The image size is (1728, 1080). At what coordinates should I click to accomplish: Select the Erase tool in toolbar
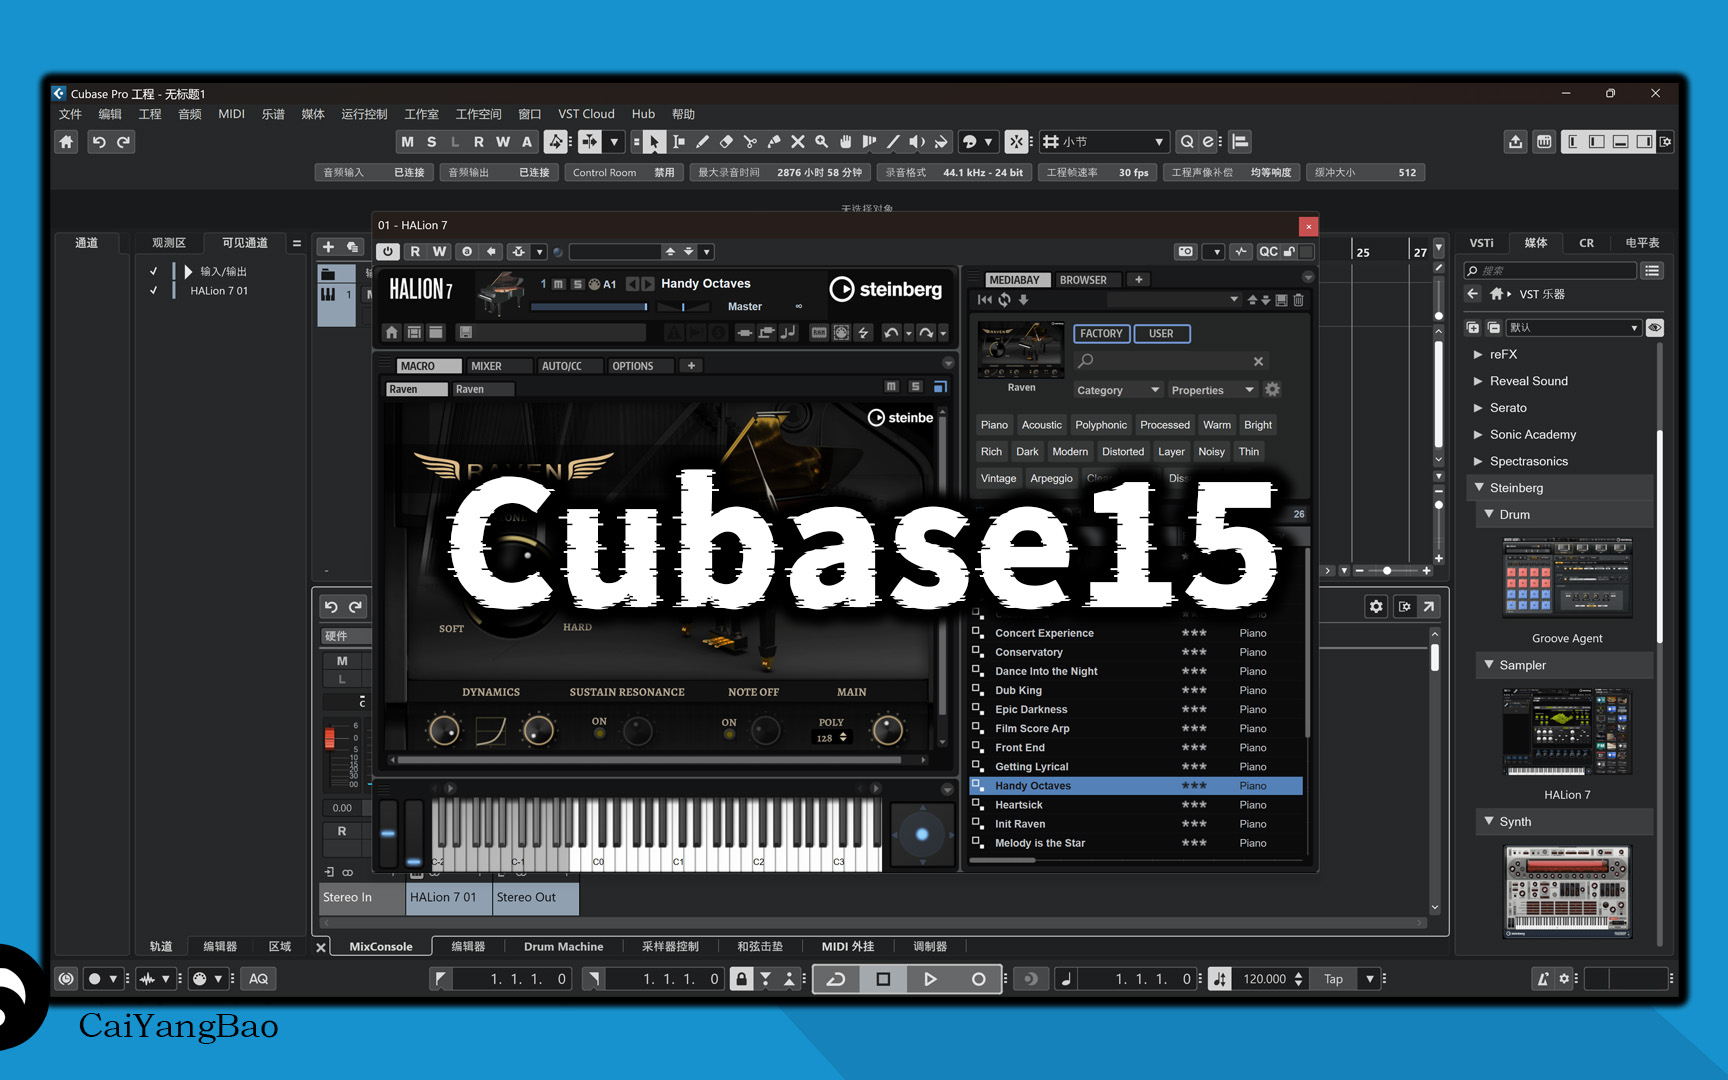pyautogui.click(x=726, y=142)
